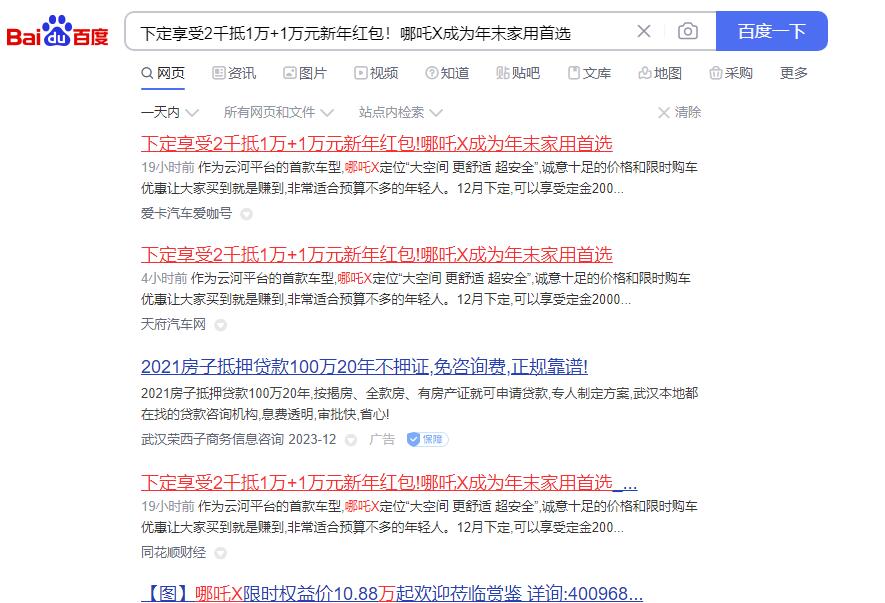This screenshot has height=603, width=885.
Task: Open the 知道 tab
Action: (447, 73)
